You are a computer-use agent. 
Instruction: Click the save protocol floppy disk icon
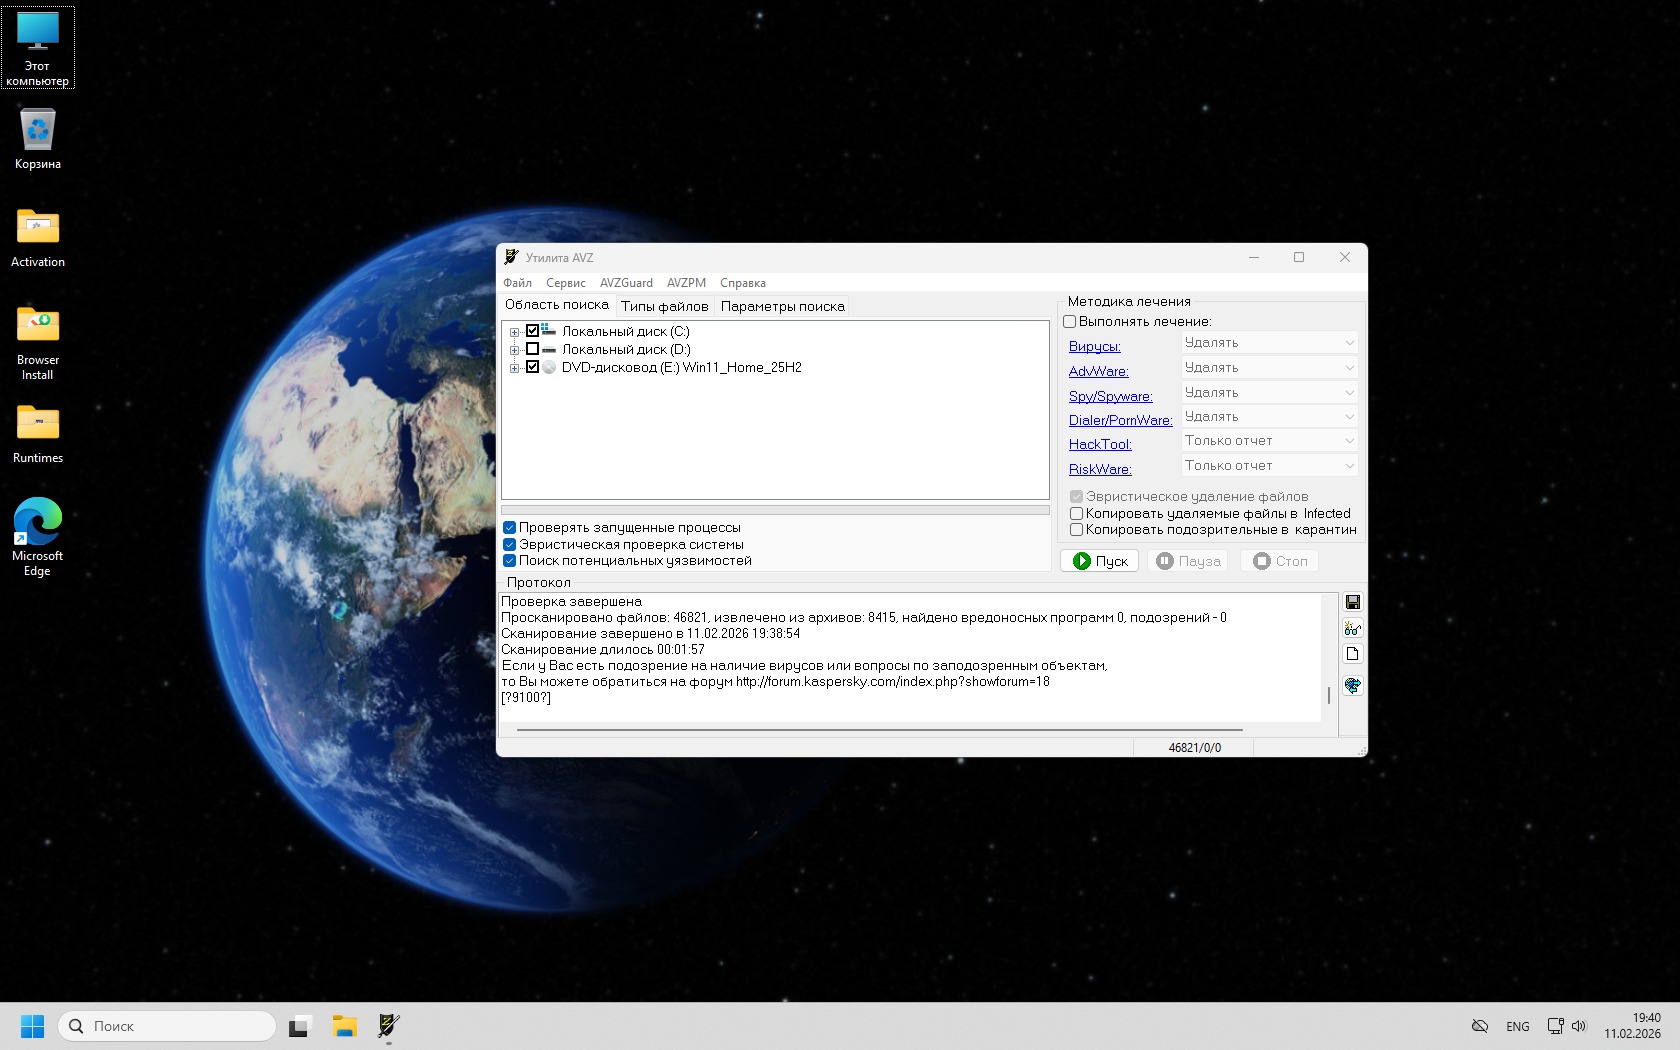[1352, 602]
